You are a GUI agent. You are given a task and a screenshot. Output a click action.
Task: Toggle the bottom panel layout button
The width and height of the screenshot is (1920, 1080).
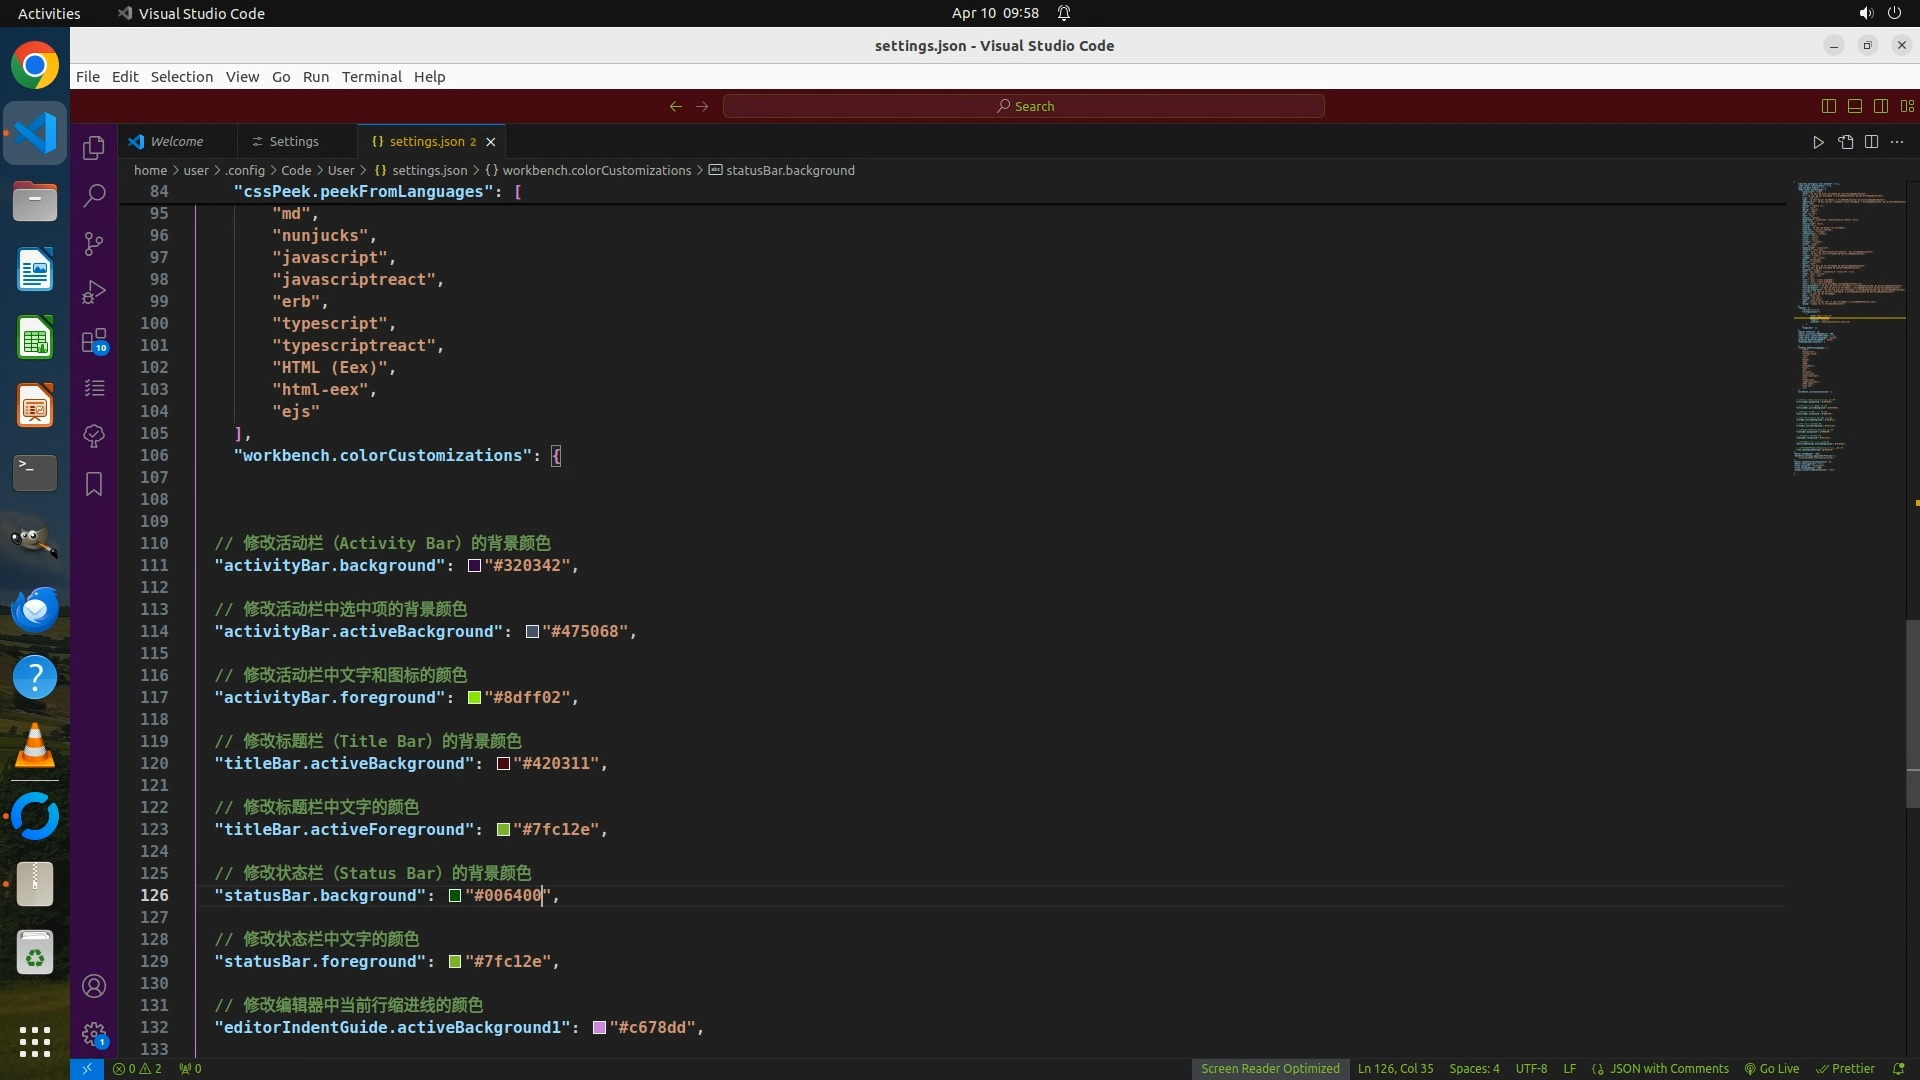(x=1855, y=106)
